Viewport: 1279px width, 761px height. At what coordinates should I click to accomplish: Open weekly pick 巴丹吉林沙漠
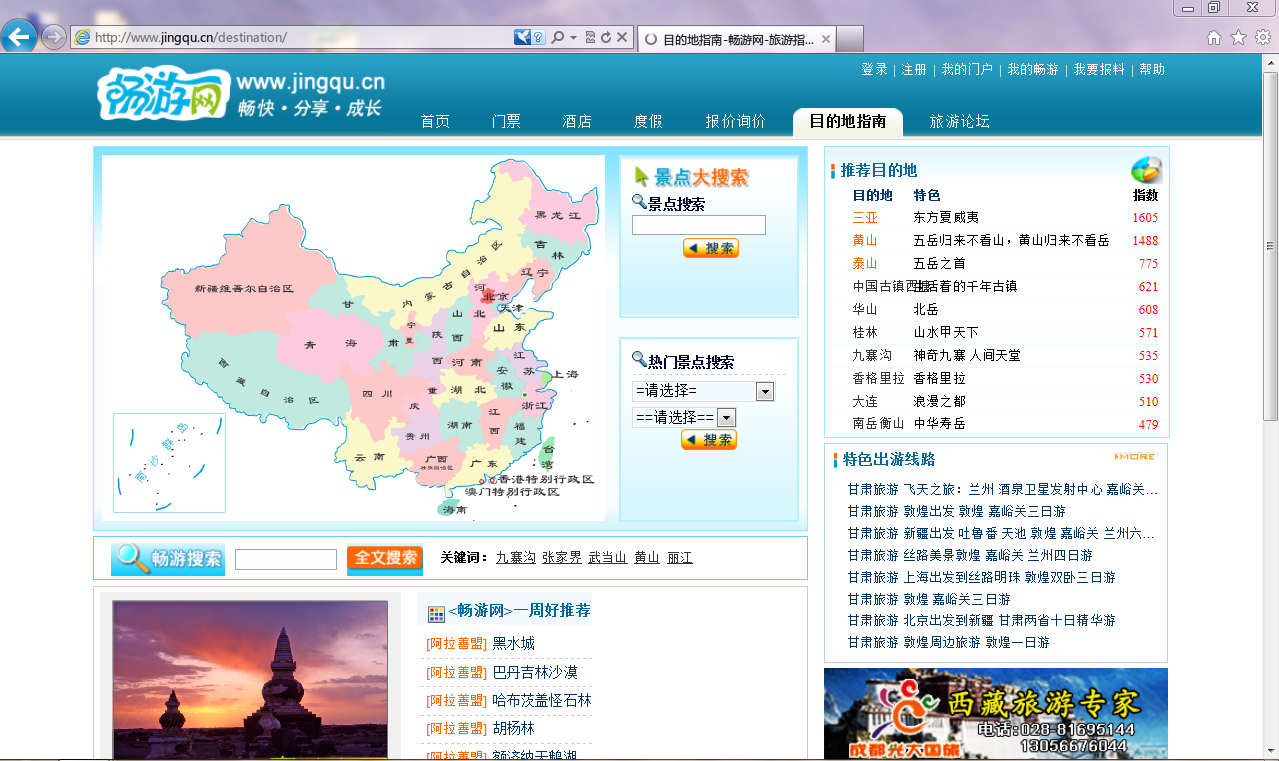(535, 672)
